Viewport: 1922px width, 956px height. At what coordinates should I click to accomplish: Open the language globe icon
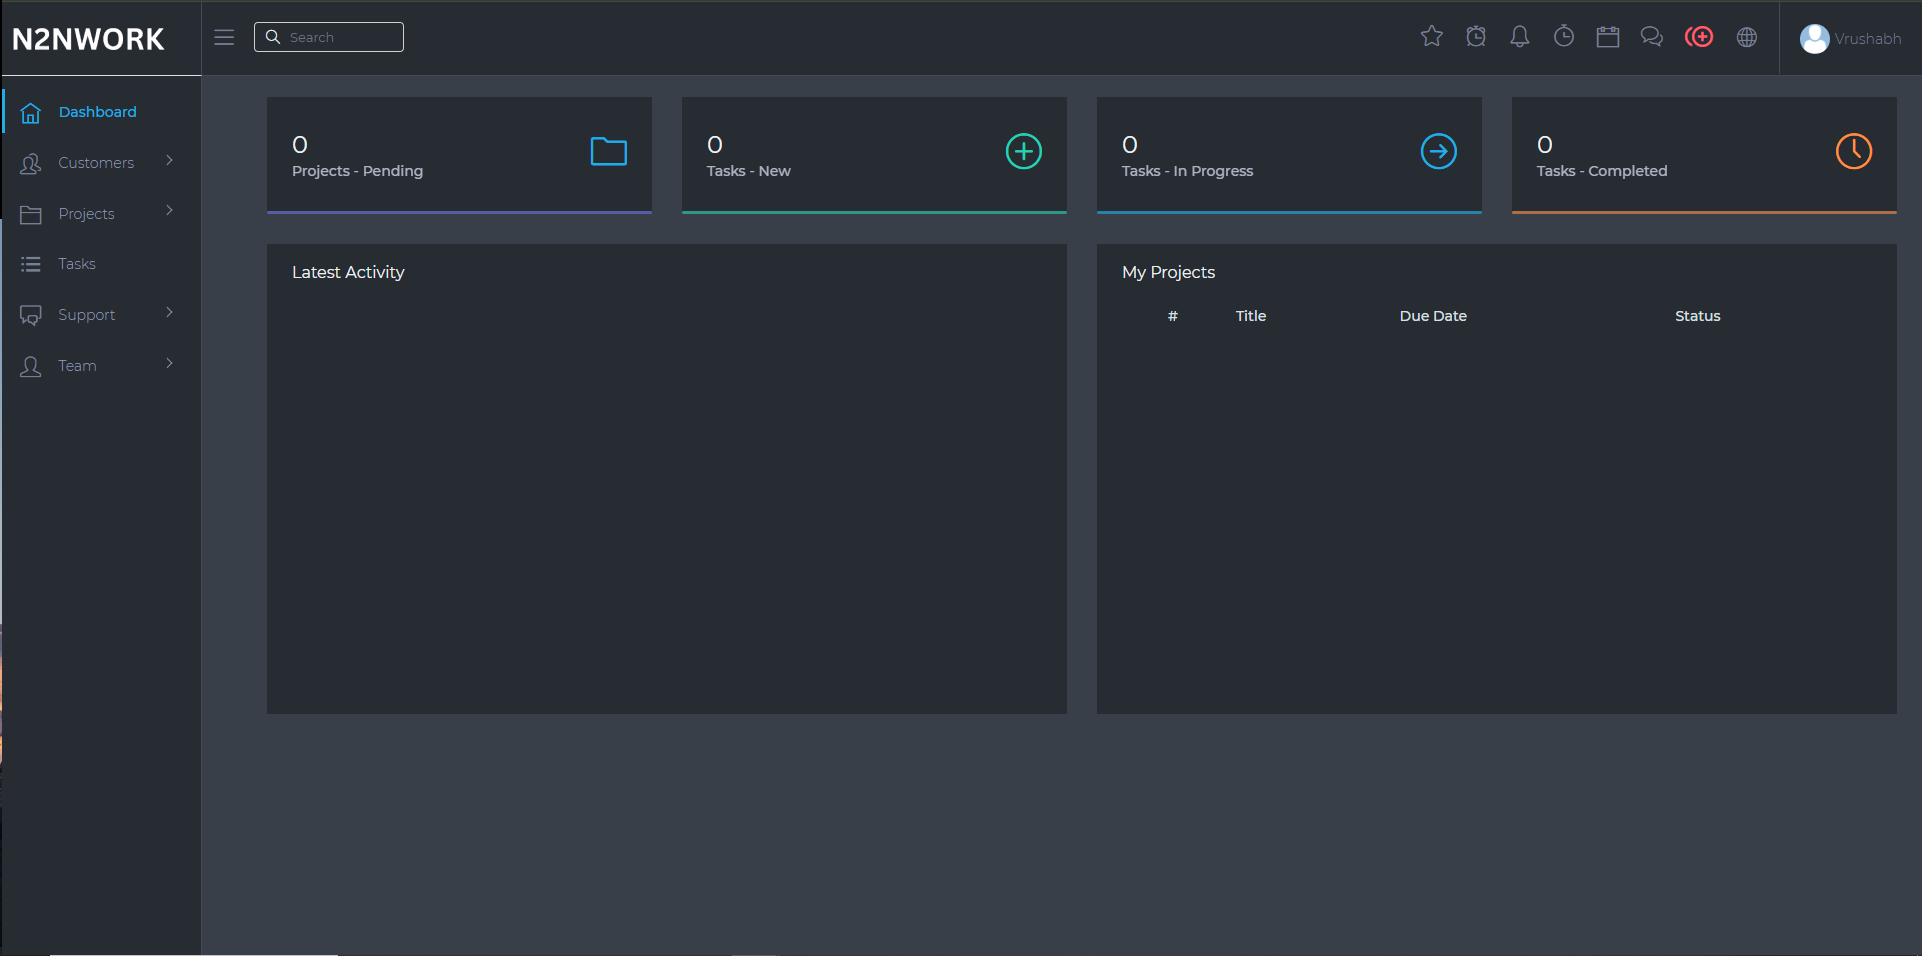tap(1746, 37)
